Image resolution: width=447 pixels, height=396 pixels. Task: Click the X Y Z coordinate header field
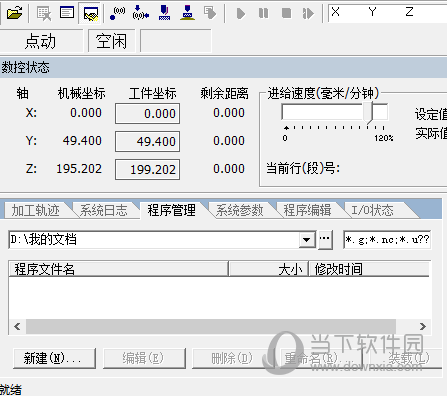click(x=387, y=13)
